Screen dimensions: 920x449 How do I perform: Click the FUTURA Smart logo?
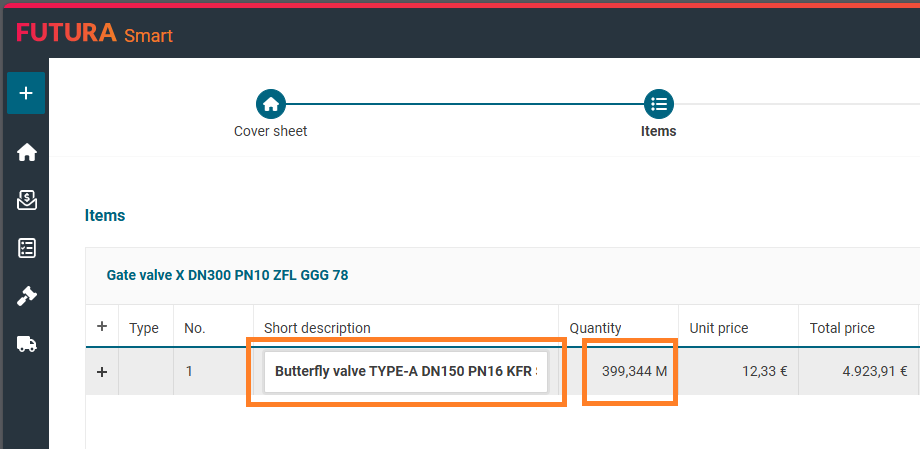tap(94, 33)
